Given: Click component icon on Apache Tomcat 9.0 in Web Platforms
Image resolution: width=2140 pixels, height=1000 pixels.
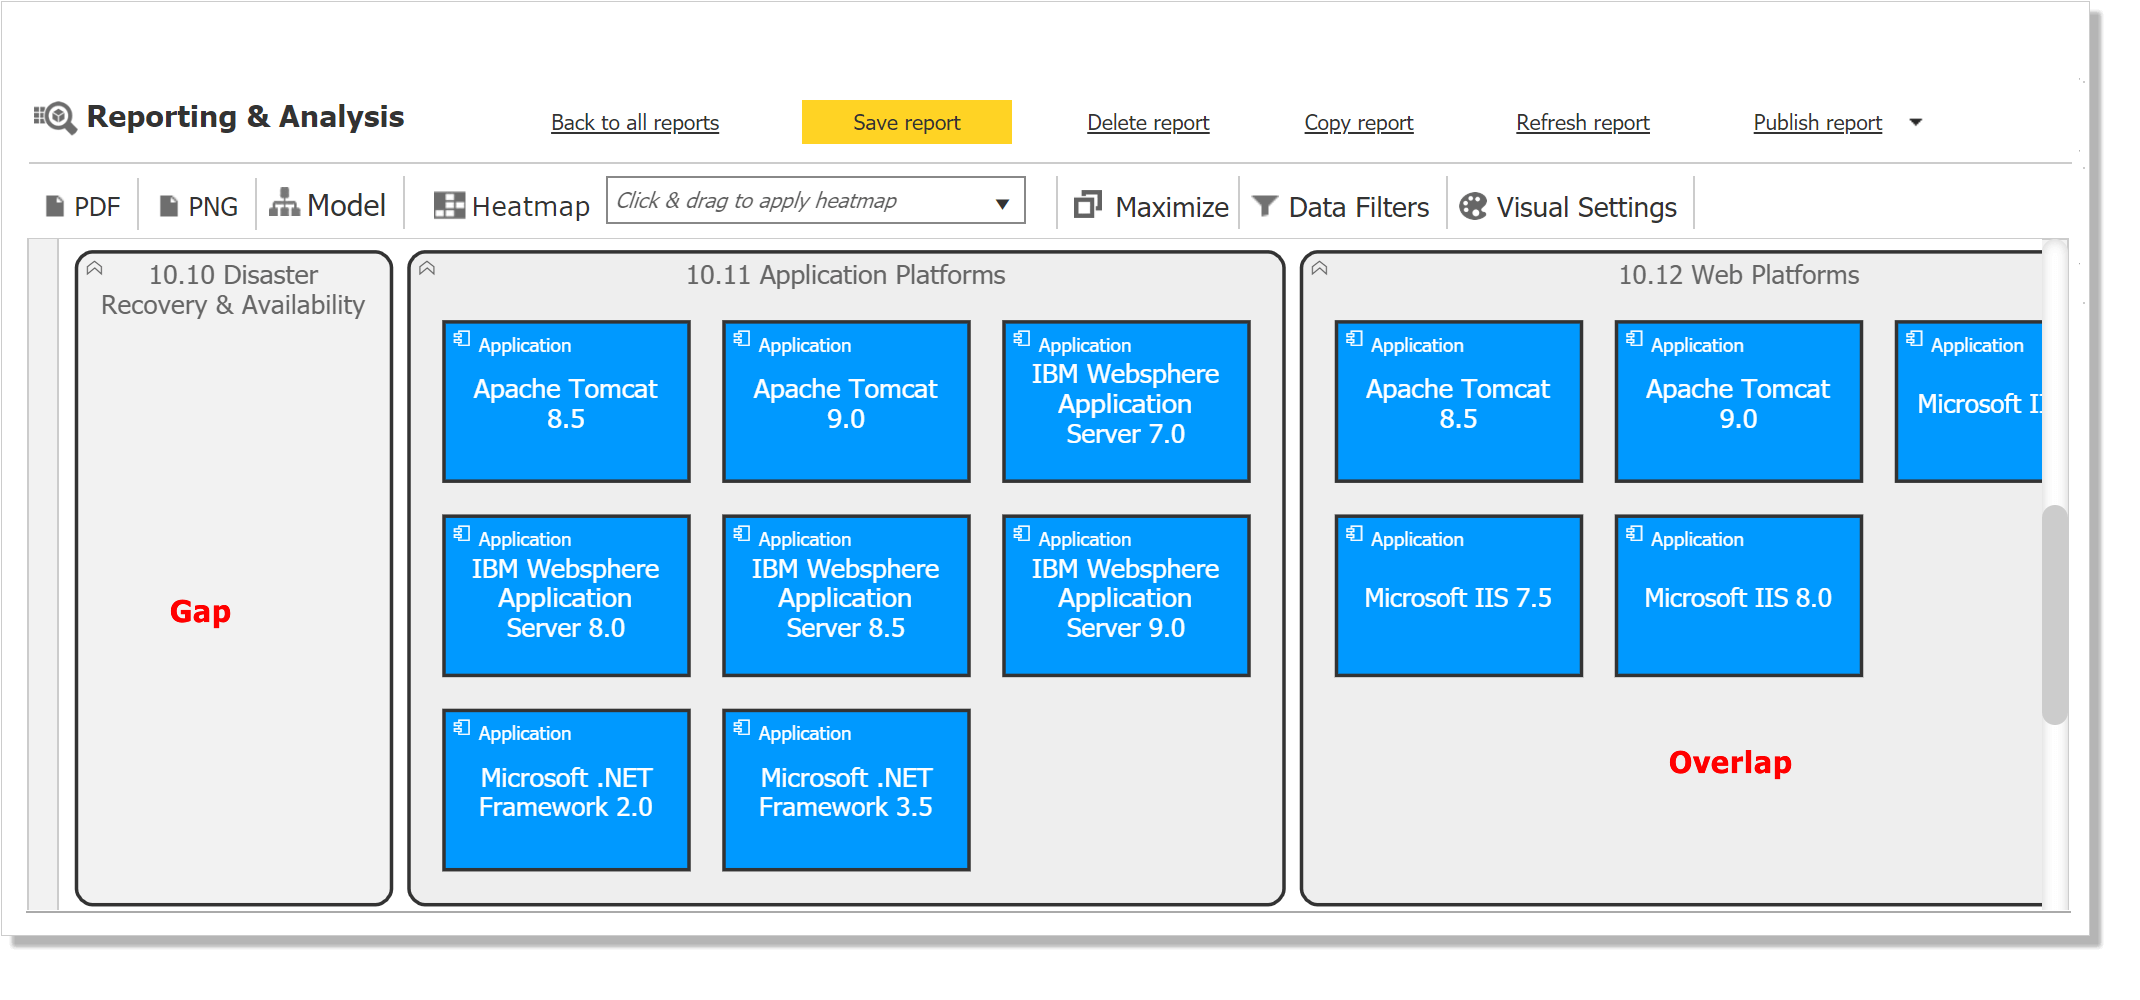Looking at the screenshot, I should (1634, 338).
